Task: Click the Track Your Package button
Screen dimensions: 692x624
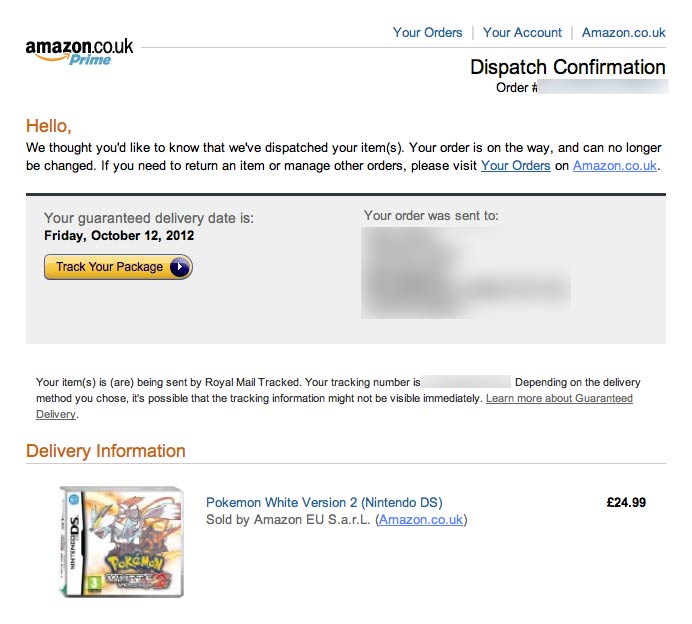Action: point(118,267)
